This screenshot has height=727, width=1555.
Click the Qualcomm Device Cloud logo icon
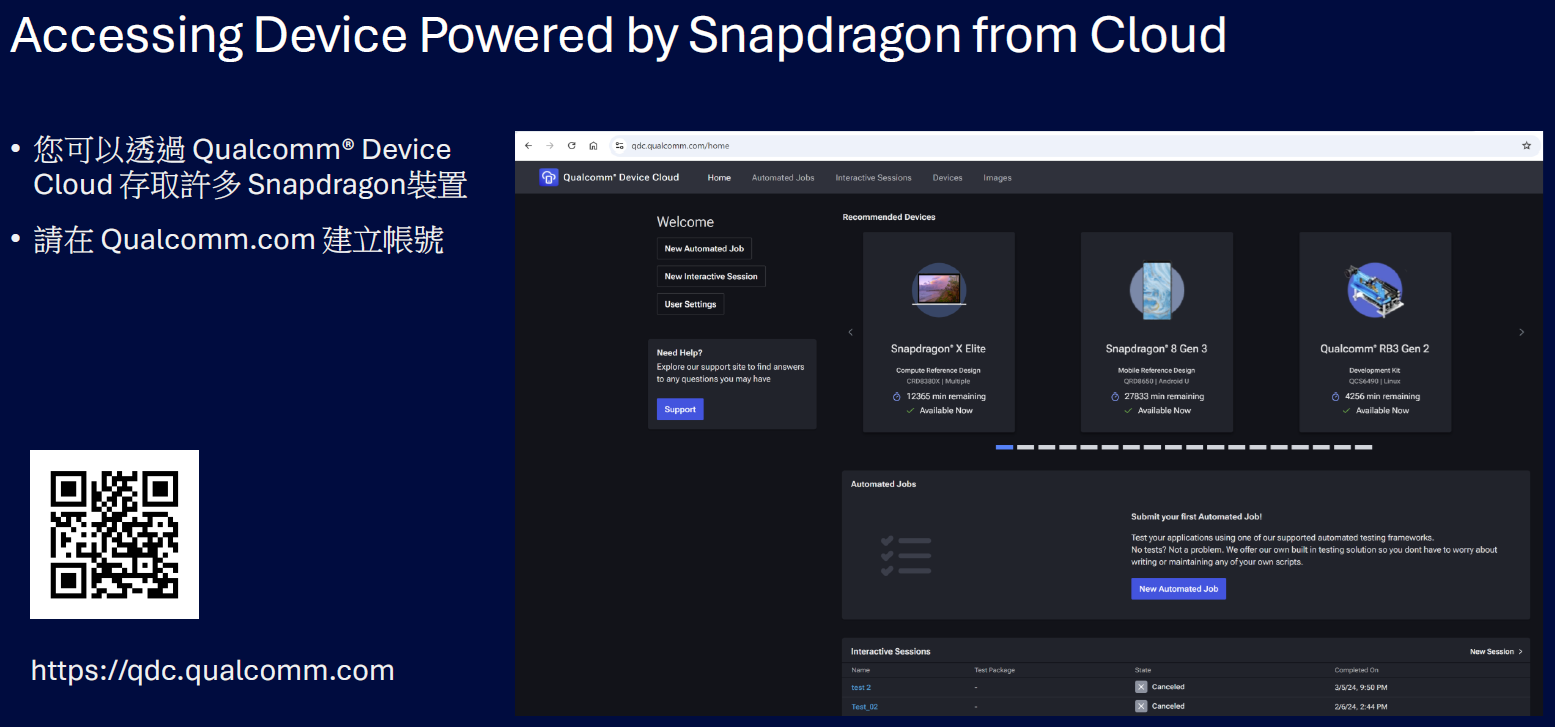(x=549, y=177)
